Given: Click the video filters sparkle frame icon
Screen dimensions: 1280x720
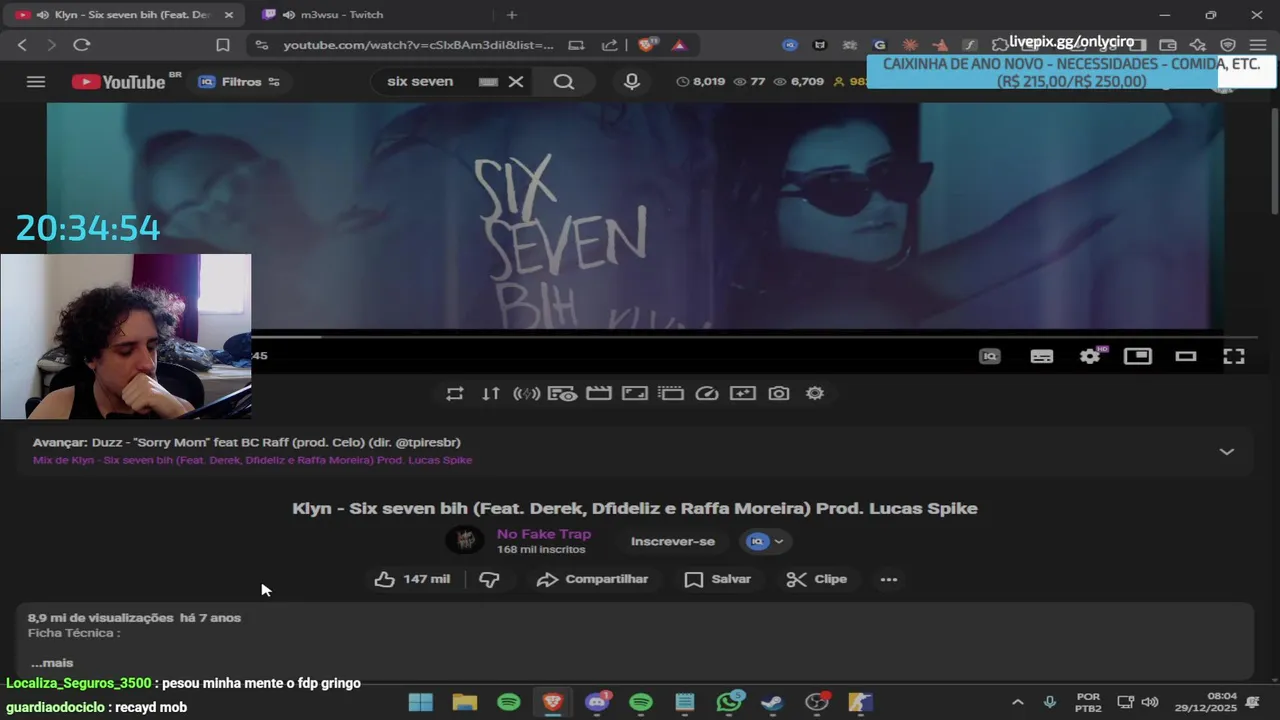Looking at the screenshot, I should (743, 394).
